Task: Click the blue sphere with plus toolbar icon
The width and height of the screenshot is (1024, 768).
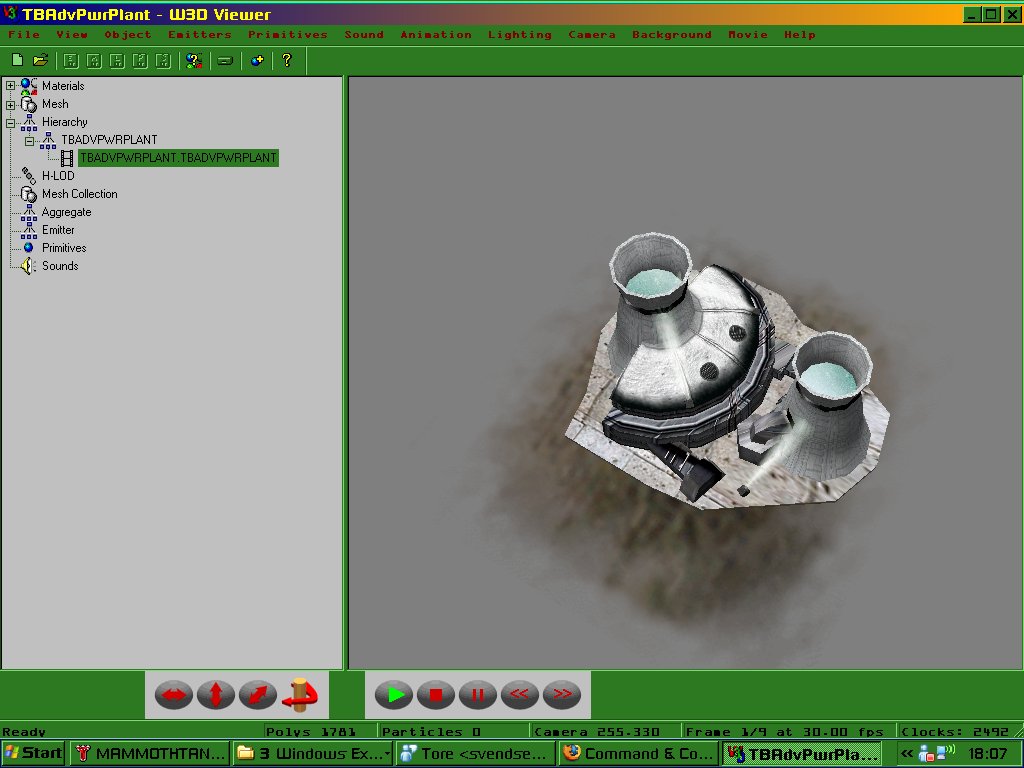Action: (255, 60)
